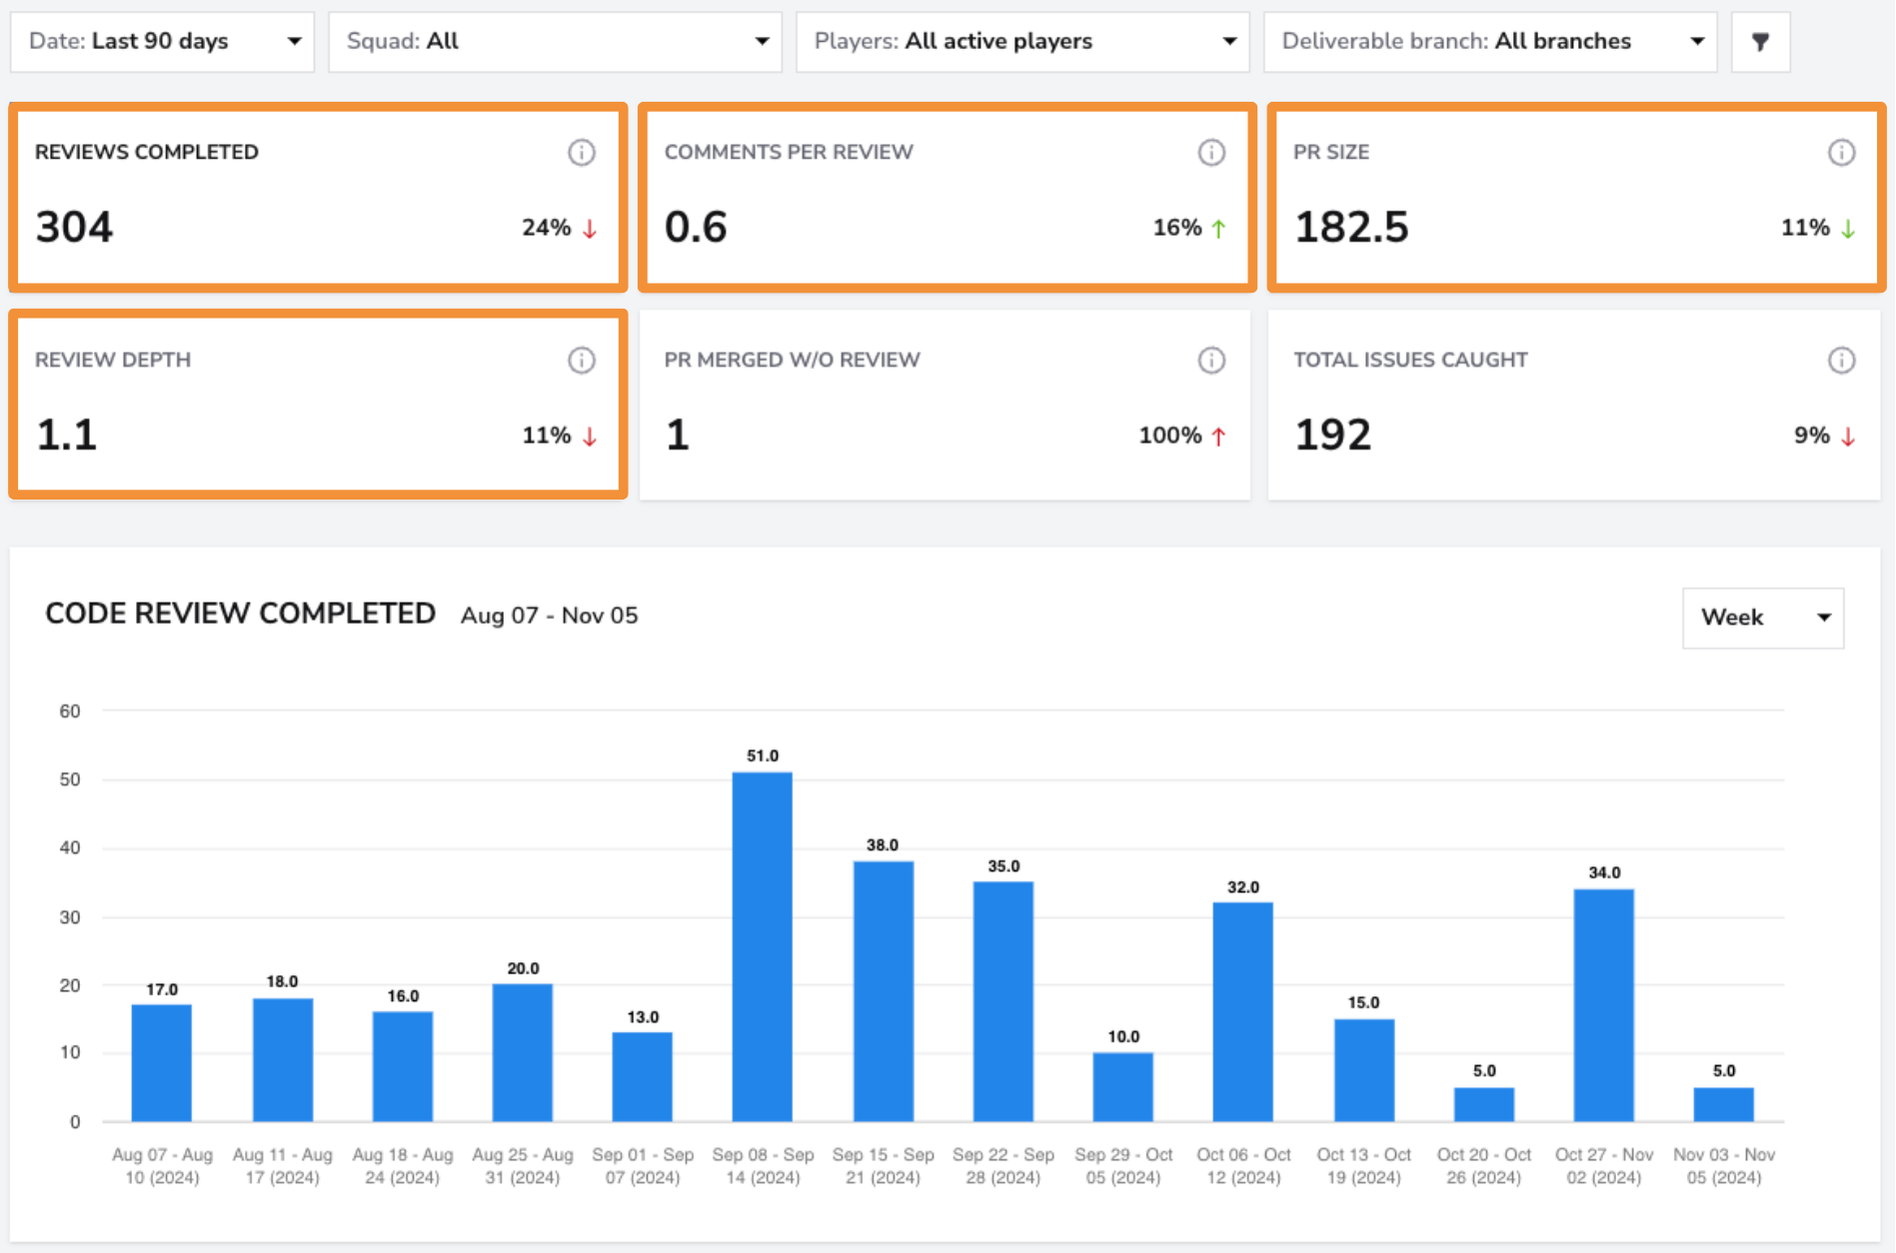Click info icon for PR Merged W/O Review
This screenshot has width=1896, height=1253.
pyautogui.click(x=1211, y=360)
